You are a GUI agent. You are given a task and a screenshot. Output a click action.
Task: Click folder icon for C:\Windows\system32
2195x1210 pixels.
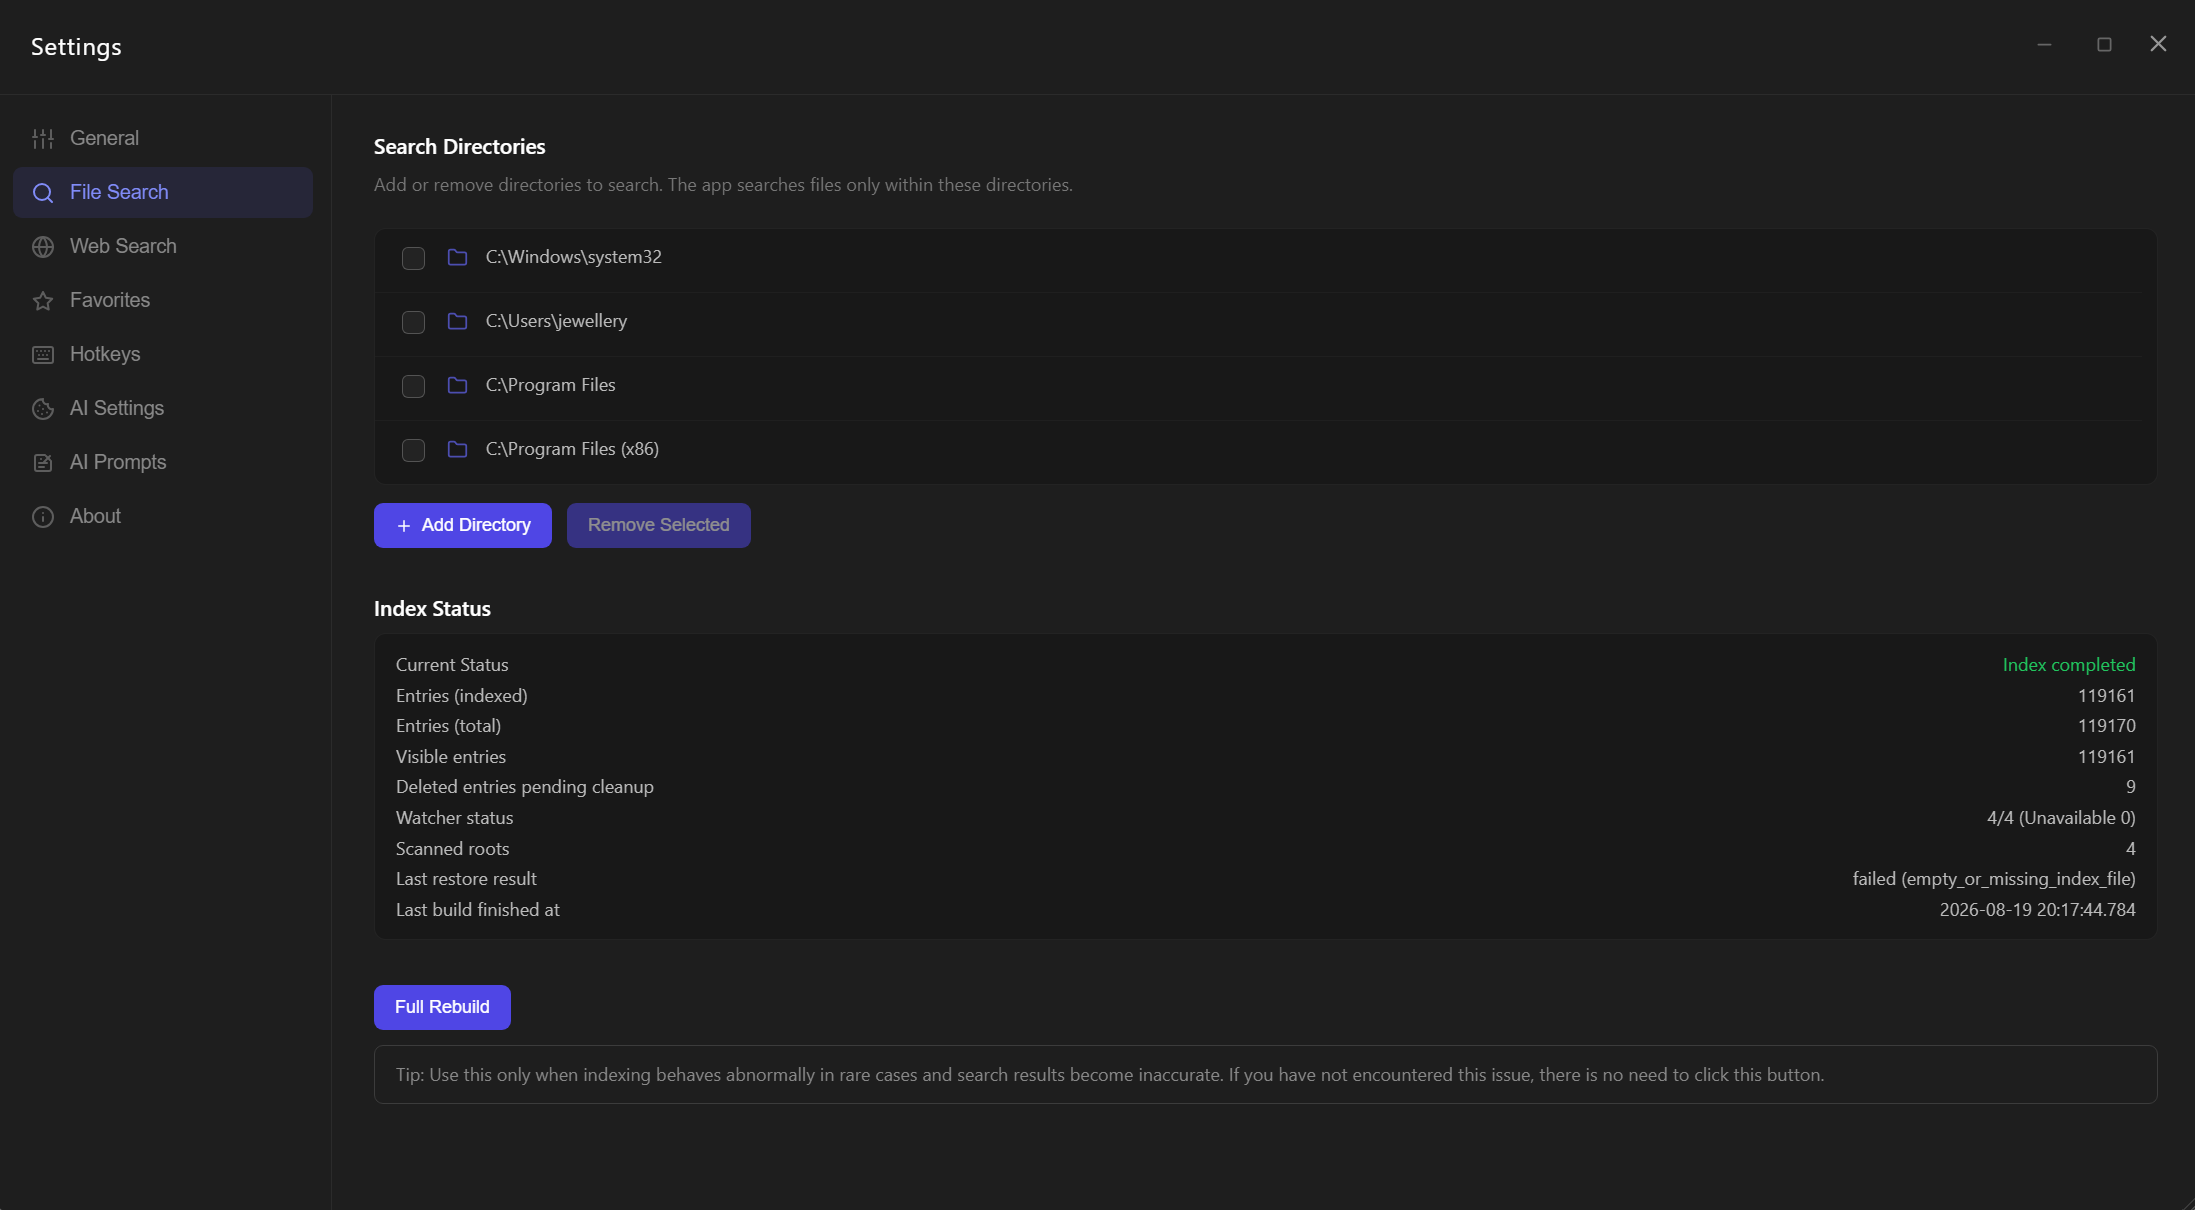pyautogui.click(x=457, y=258)
